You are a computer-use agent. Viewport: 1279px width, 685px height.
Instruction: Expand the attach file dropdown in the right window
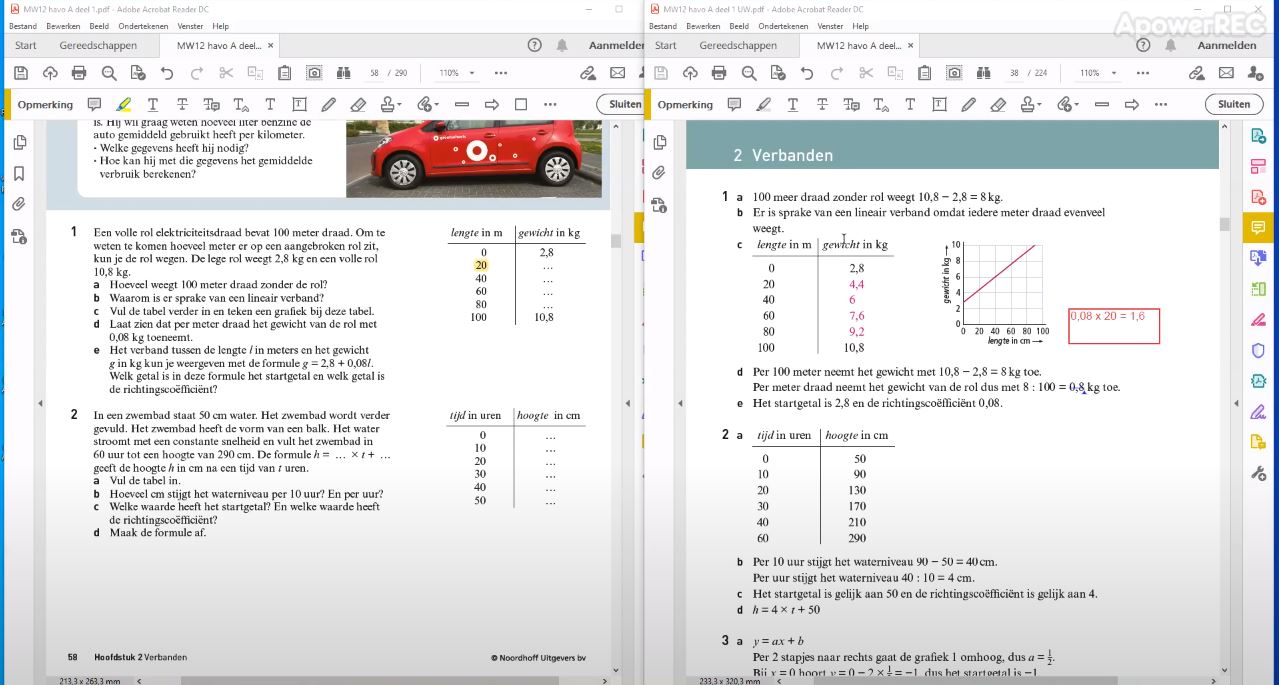tap(1076, 104)
